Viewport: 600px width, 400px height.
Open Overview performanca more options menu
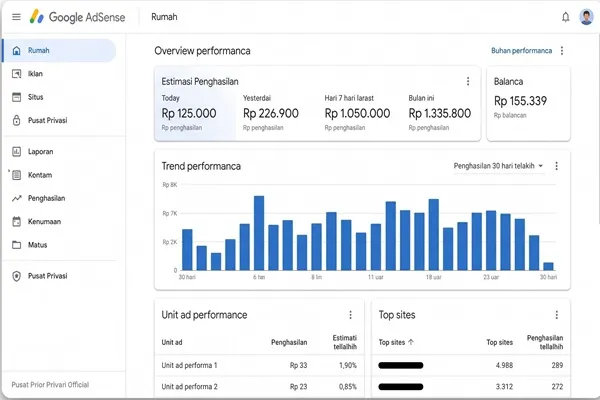562,51
